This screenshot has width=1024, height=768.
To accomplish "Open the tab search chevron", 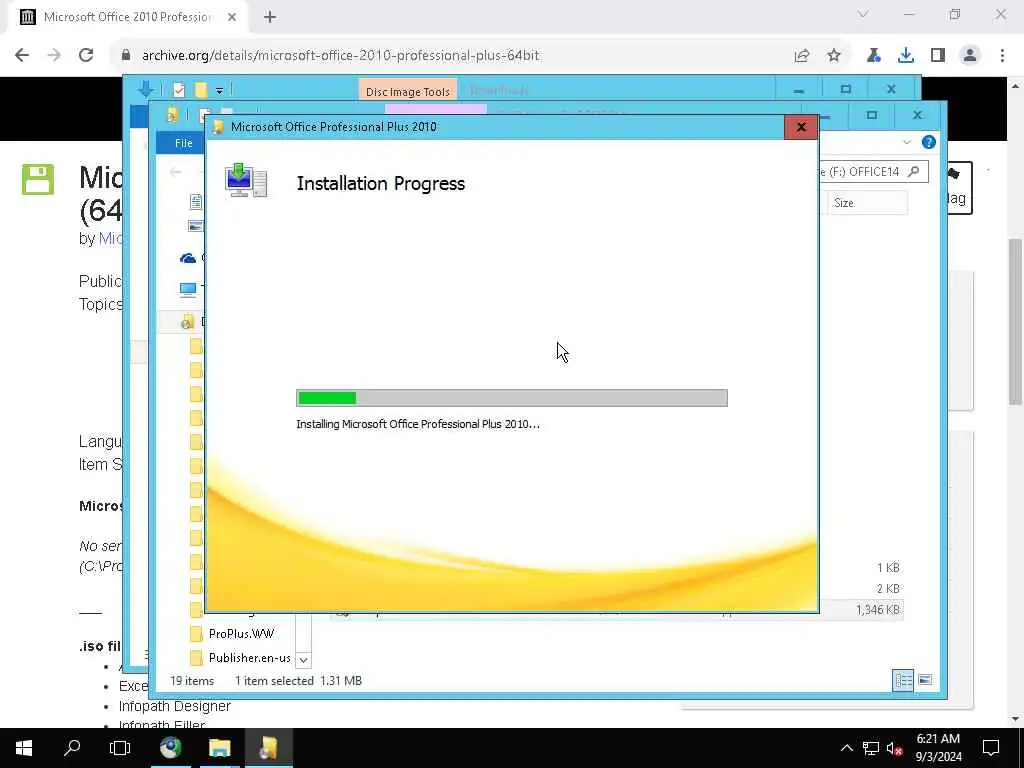I will tap(863, 14).
